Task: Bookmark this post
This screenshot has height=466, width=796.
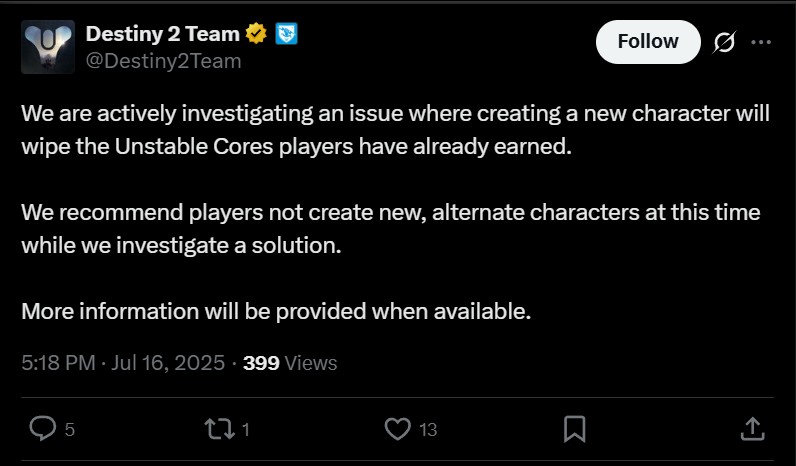Action: tap(575, 429)
